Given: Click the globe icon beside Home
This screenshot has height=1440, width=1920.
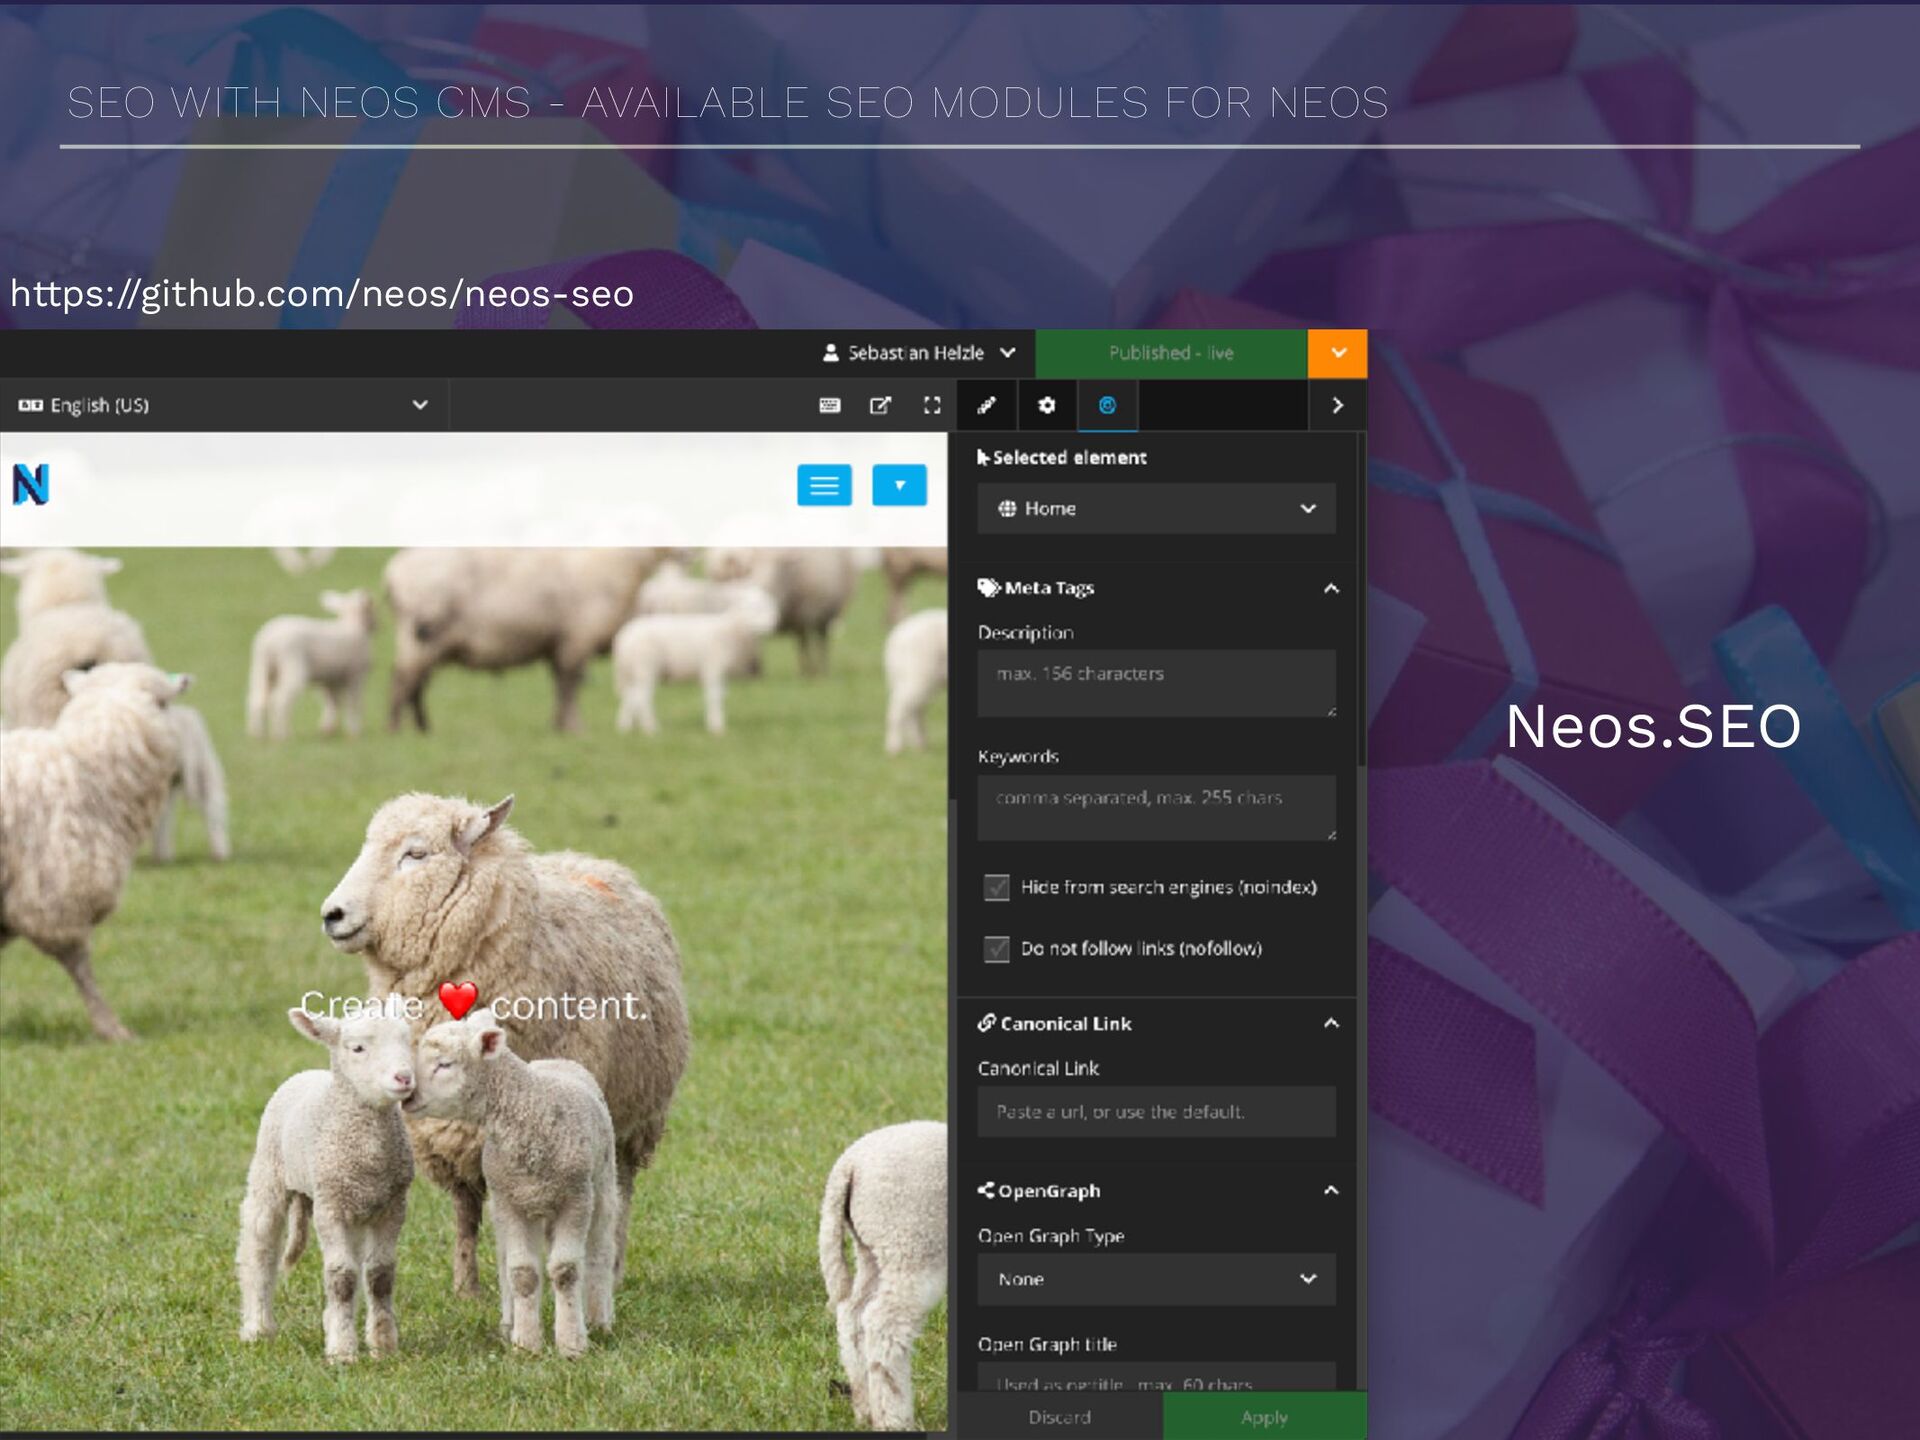Looking at the screenshot, I should [x=1007, y=508].
